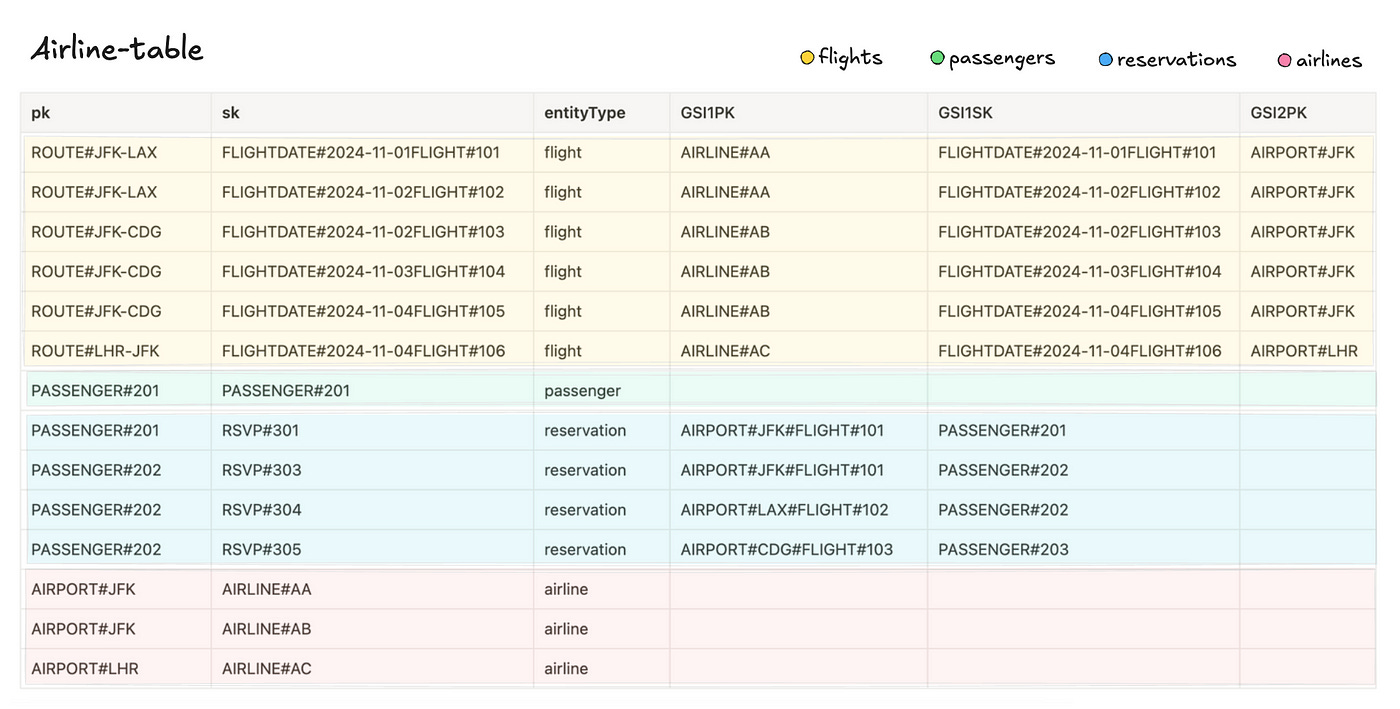Click the green passengers legend dot
Image resolution: width=1400 pixels, height=709 pixels.
coord(937,58)
